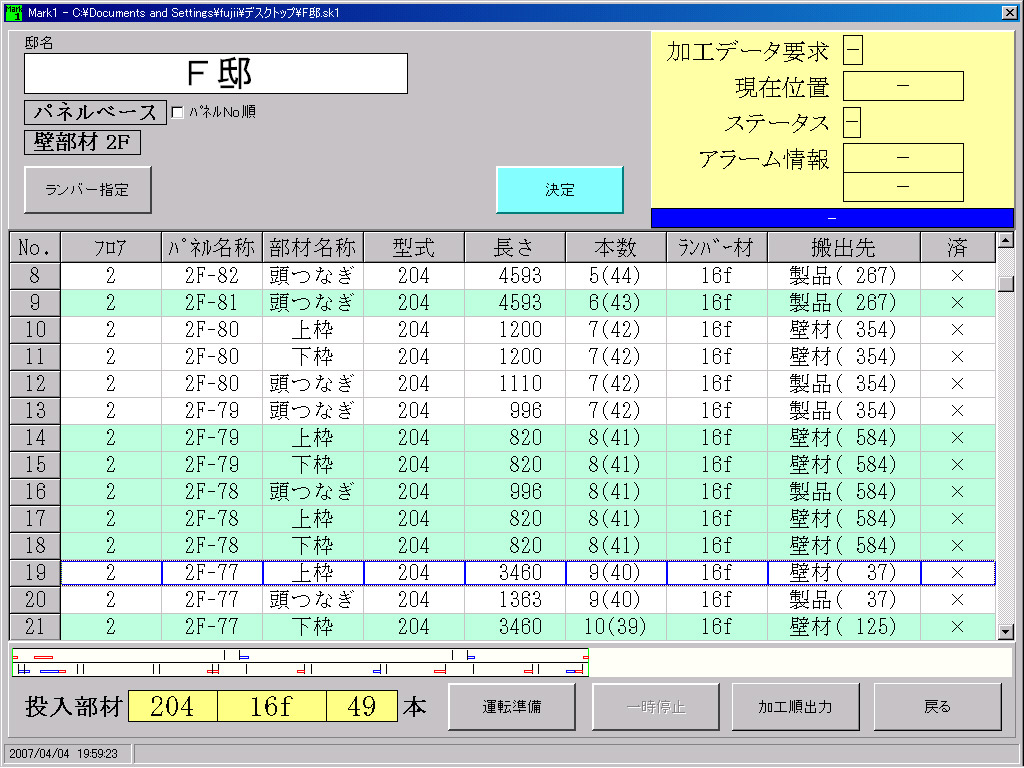The image size is (1024, 768).
Task: Click the 部材名称 column header
Action: click(313, 248)
